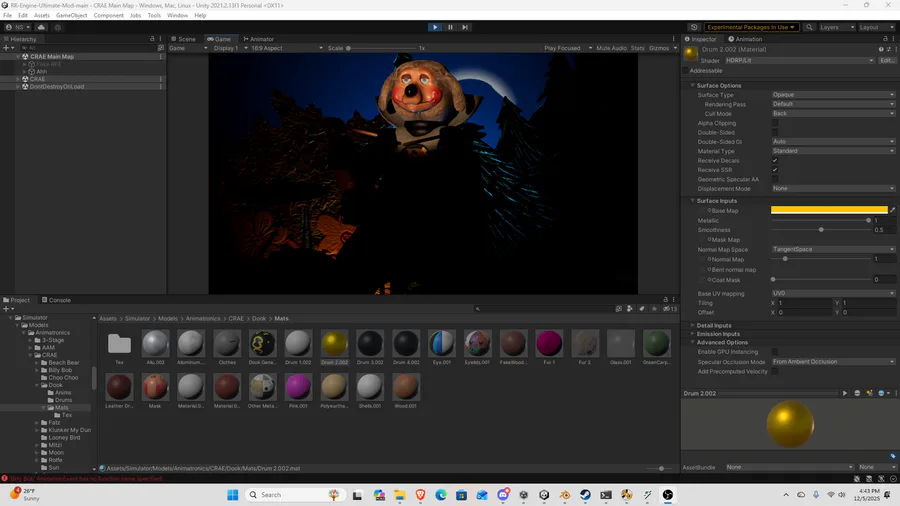900x506 pixels.
Task: Toggle preview lighting icon
Action: (x=870, y=394)
